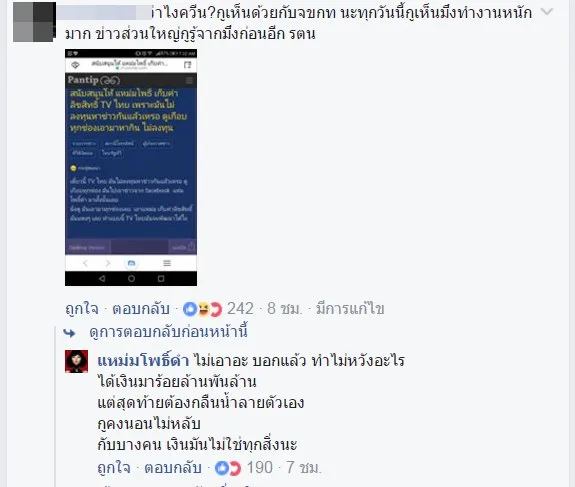Click the reply arrow icon beside previous replies
The image size is (575, 487).
point(69,333)
